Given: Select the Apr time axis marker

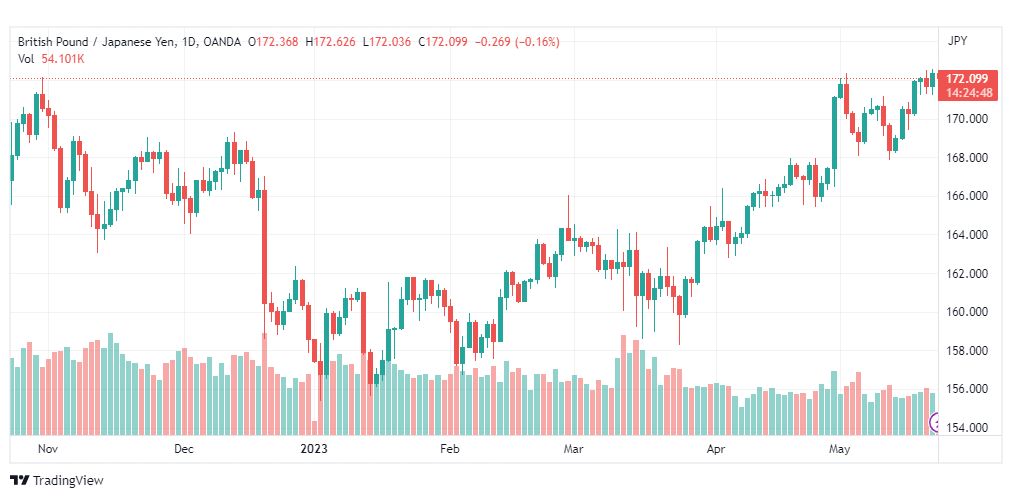Looking at the screenshot, I should 714,449.
